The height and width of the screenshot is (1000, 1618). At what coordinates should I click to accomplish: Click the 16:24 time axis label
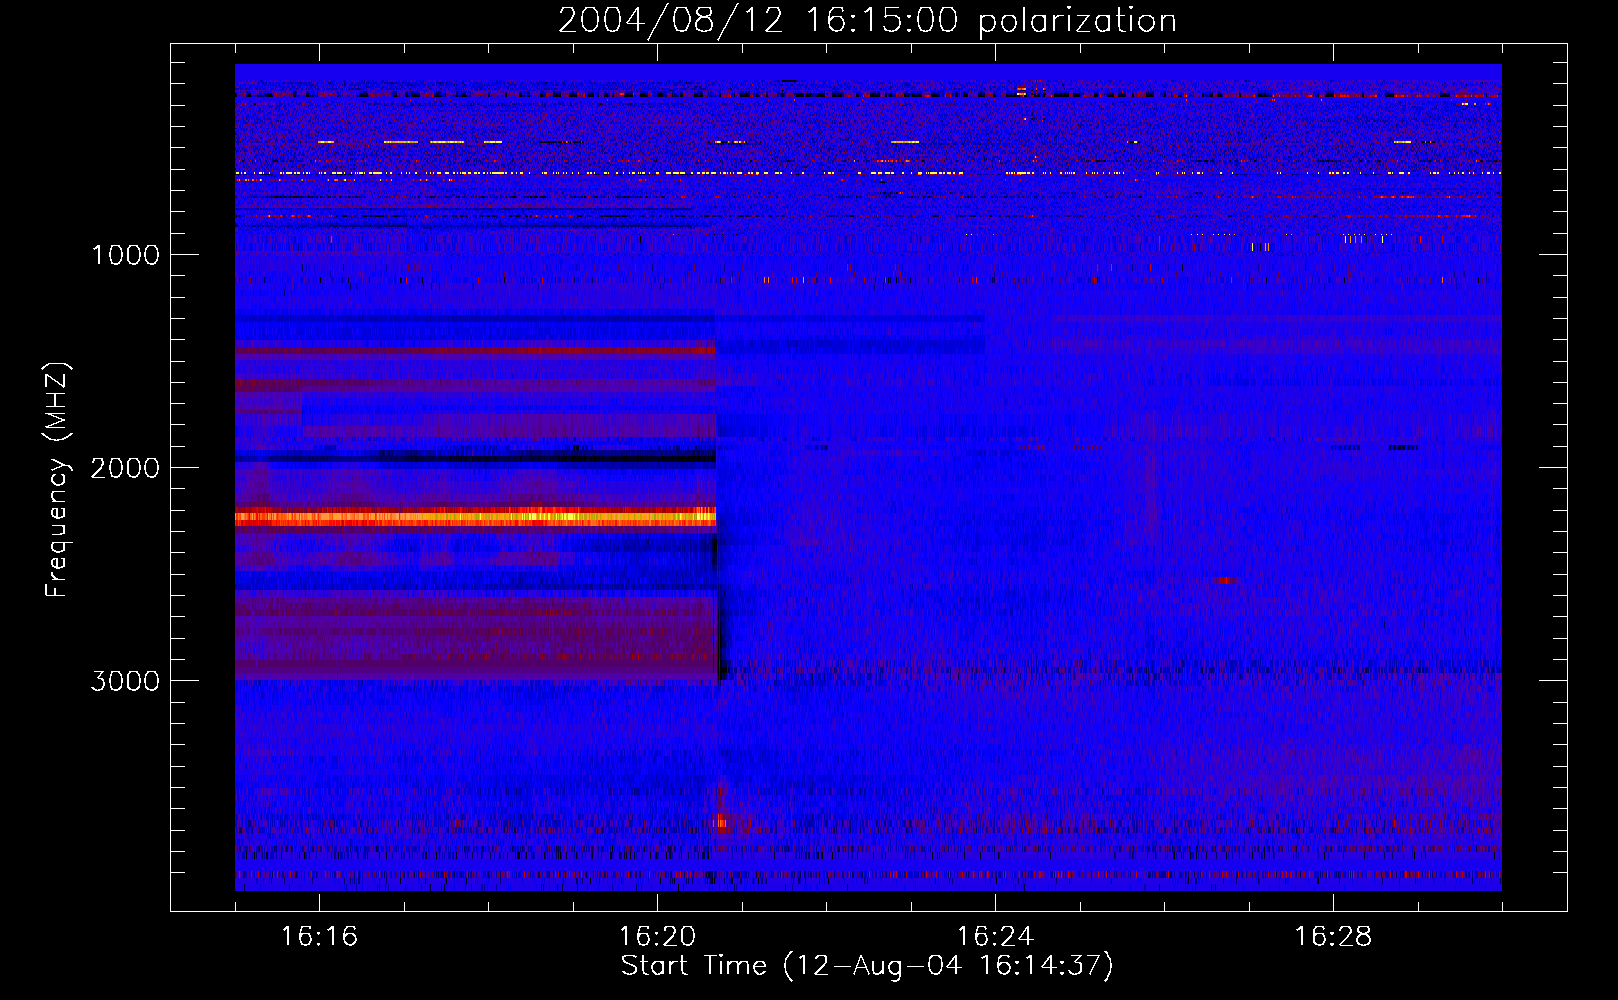(995, 937)
